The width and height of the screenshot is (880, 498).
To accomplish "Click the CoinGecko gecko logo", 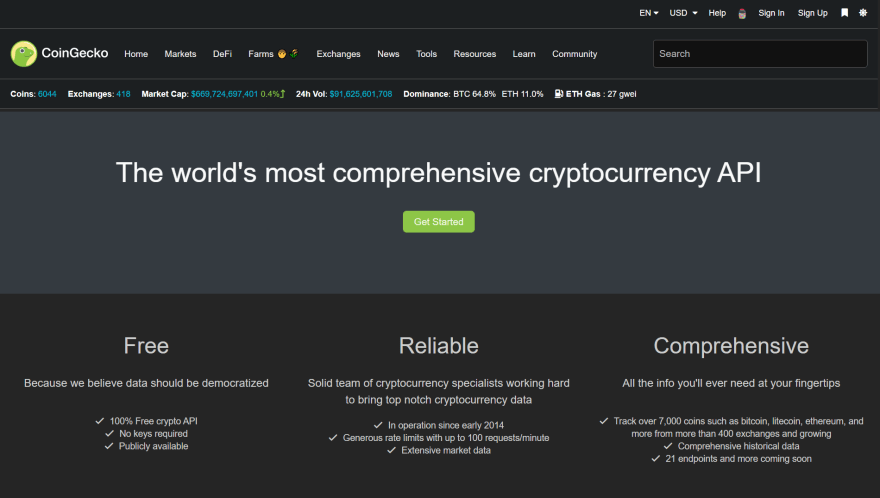I will 24,54.
